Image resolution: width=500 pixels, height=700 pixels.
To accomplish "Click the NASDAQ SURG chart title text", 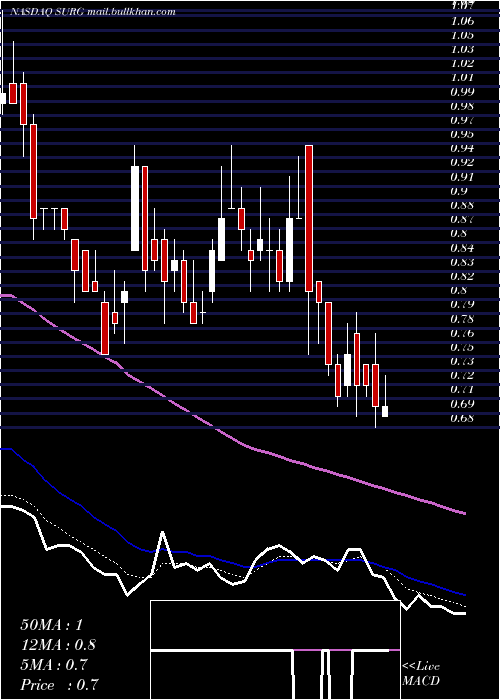I will [x=92, y=12].
